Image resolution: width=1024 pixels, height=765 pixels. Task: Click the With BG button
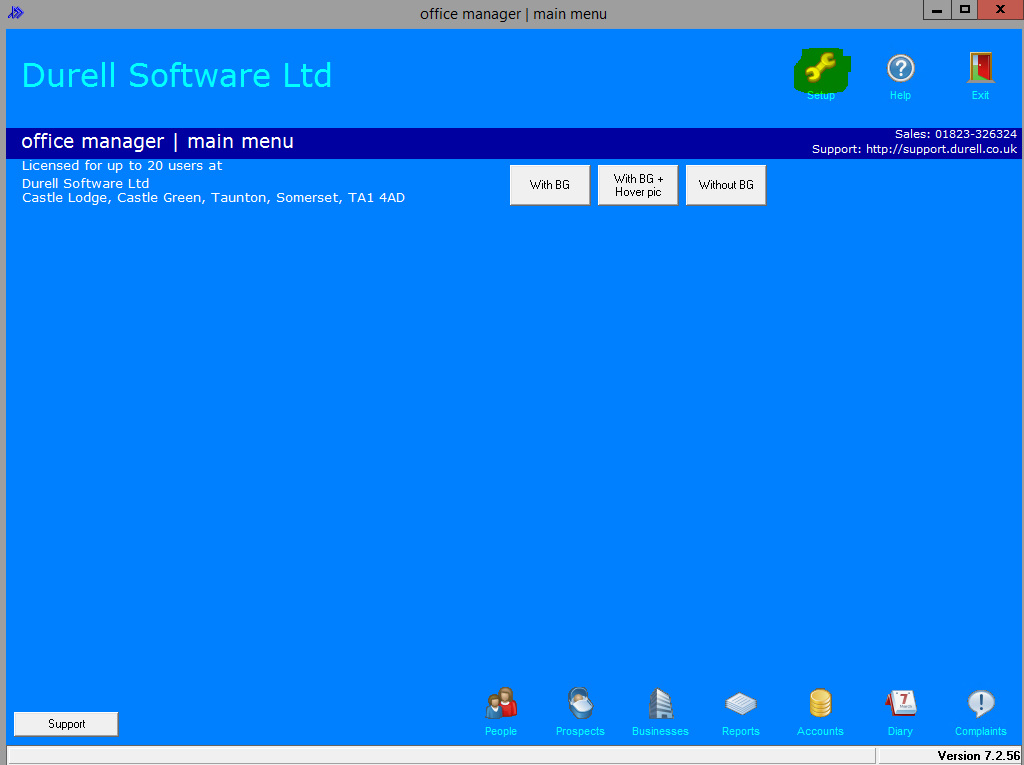coord(550,185)
